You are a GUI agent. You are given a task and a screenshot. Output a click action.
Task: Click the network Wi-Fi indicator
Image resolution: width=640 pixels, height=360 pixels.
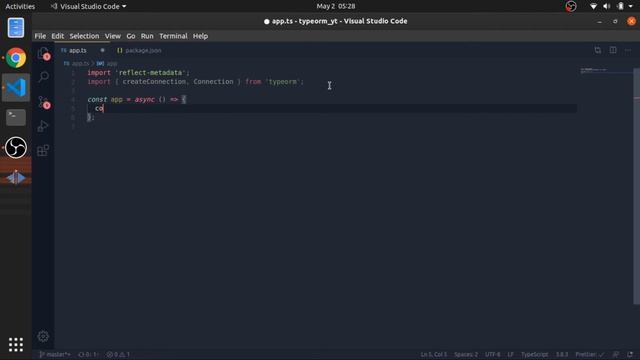[x=593, y=6]
